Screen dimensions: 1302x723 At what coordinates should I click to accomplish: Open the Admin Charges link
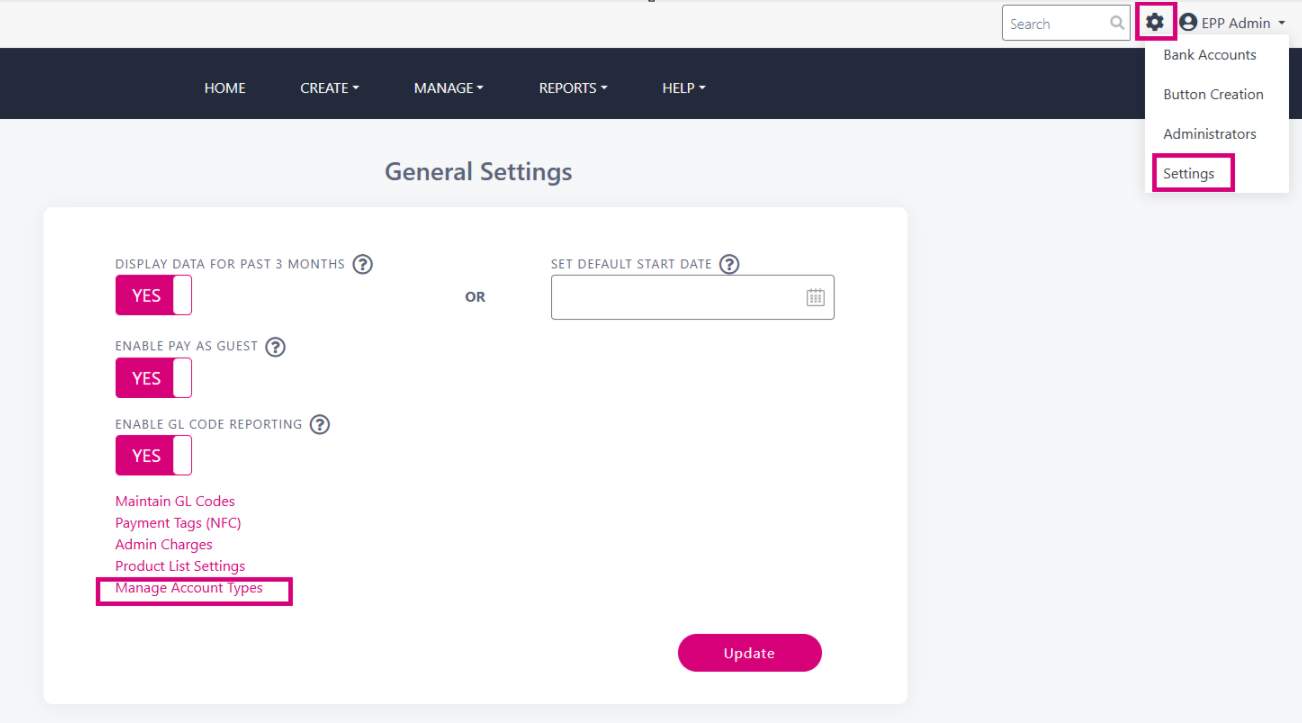[x=164, y=545]
